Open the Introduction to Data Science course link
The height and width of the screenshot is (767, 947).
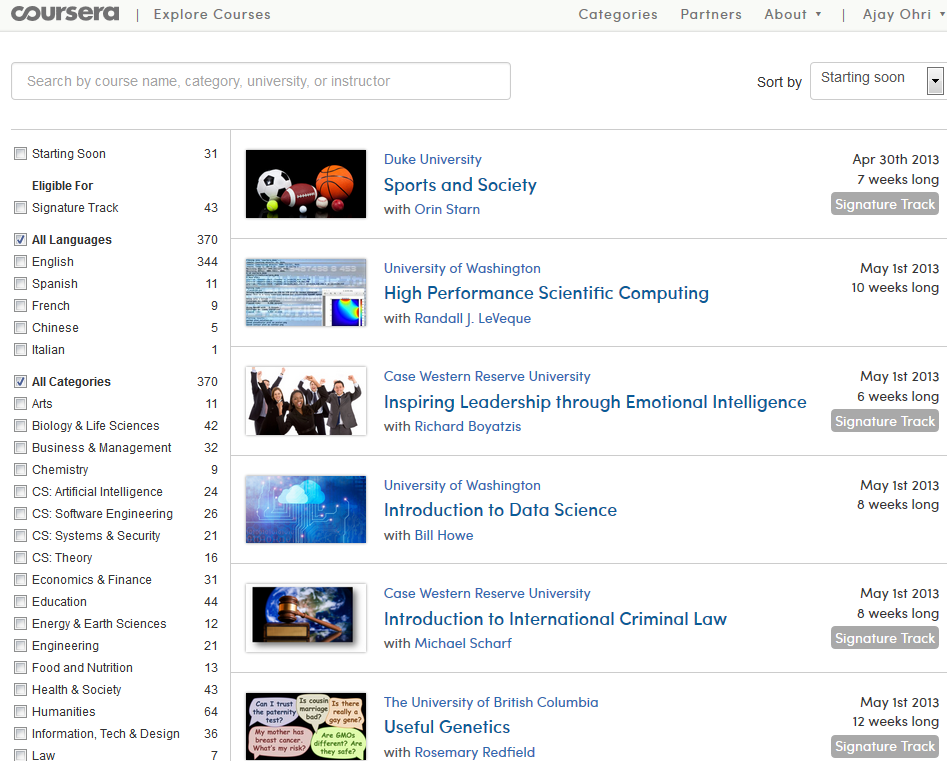pos(500,510)
